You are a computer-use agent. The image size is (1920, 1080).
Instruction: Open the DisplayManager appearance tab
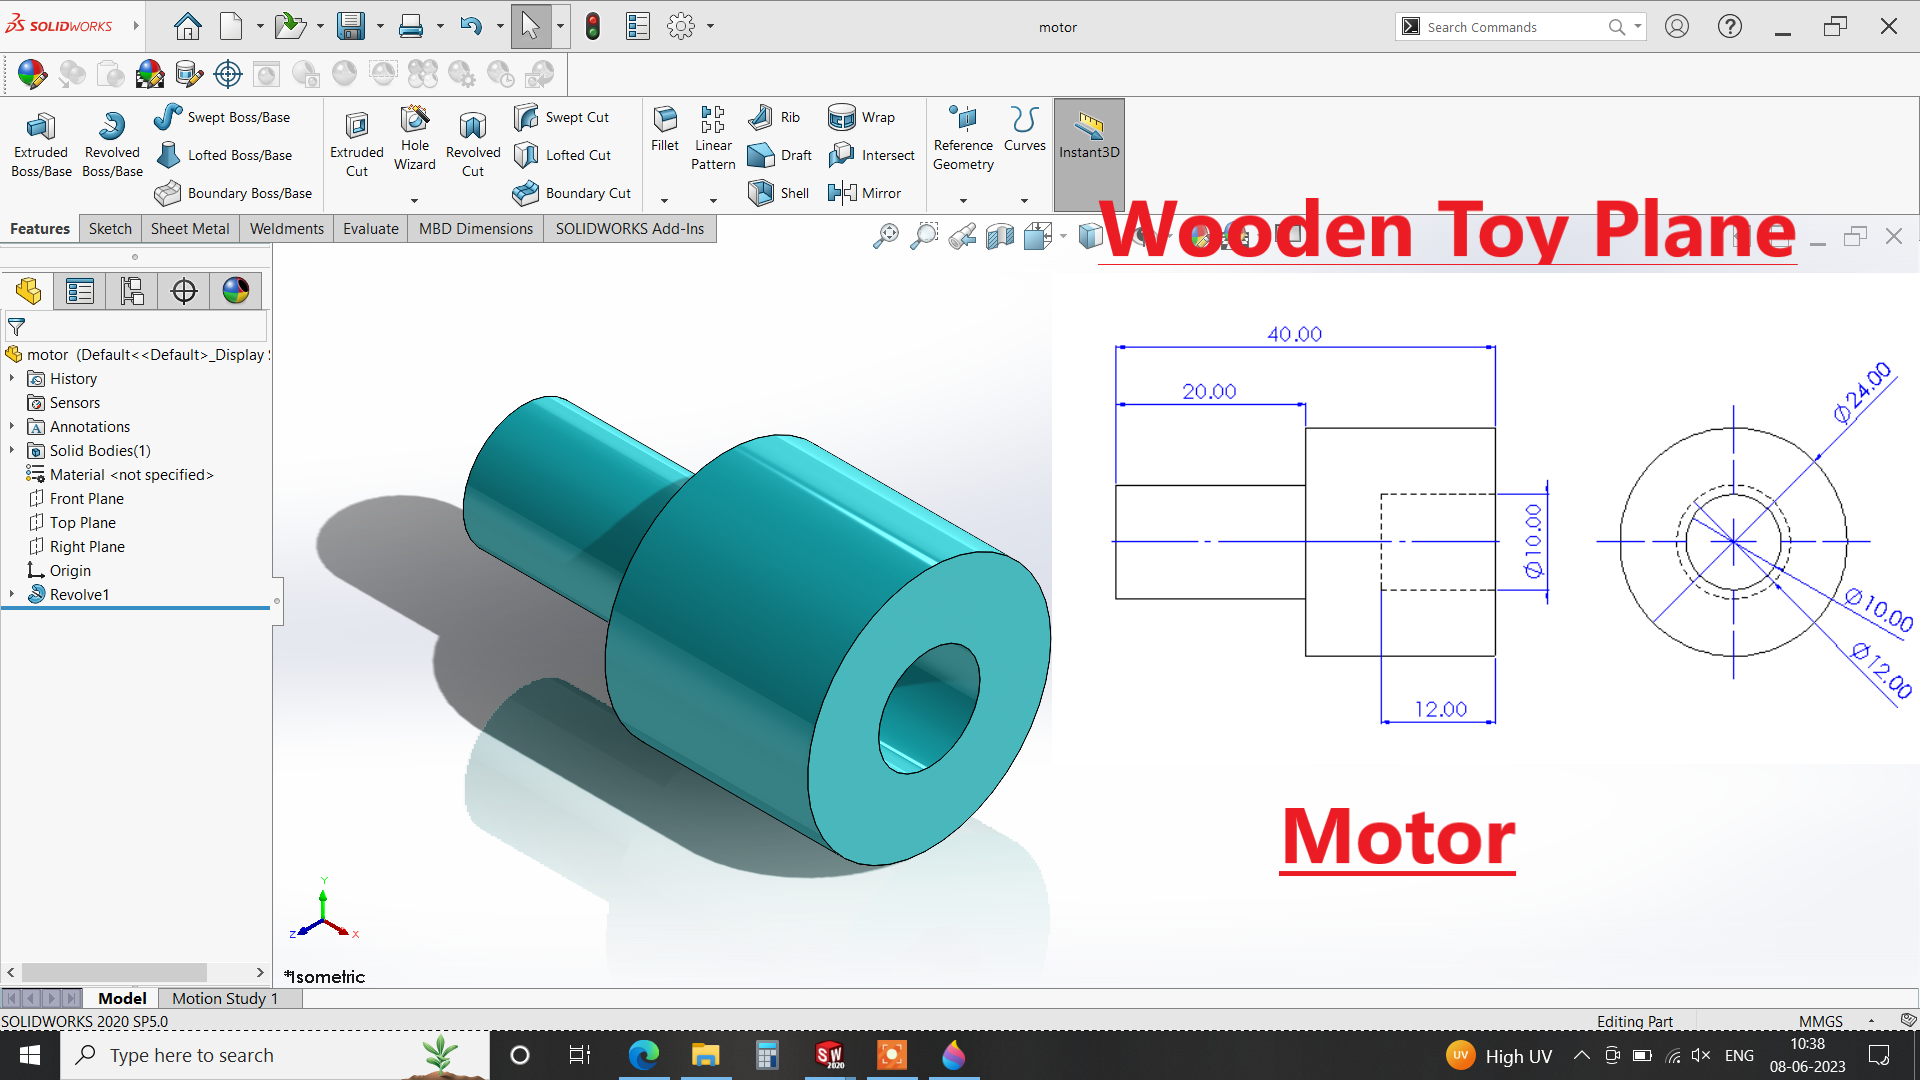pyautogui.click(x=236, y=291)
